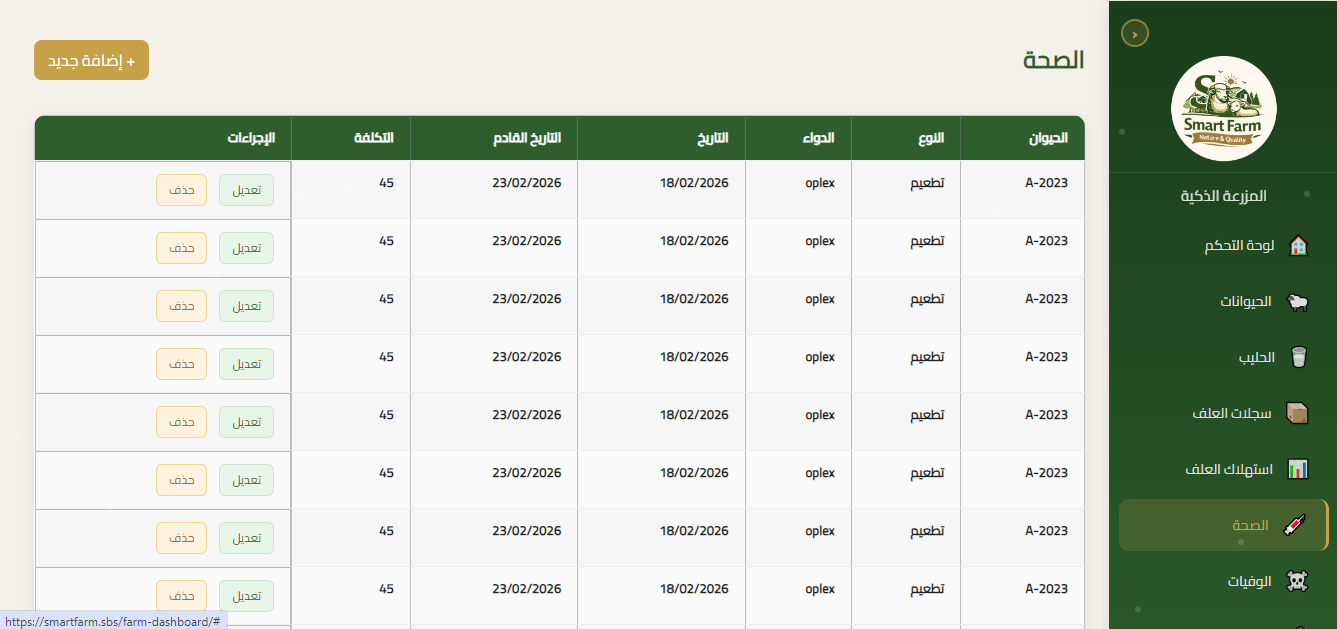Click the skull icon beside الوفيات
Image resolution: width=1337 pixels, height=629 pixels.
point(1297,581)
